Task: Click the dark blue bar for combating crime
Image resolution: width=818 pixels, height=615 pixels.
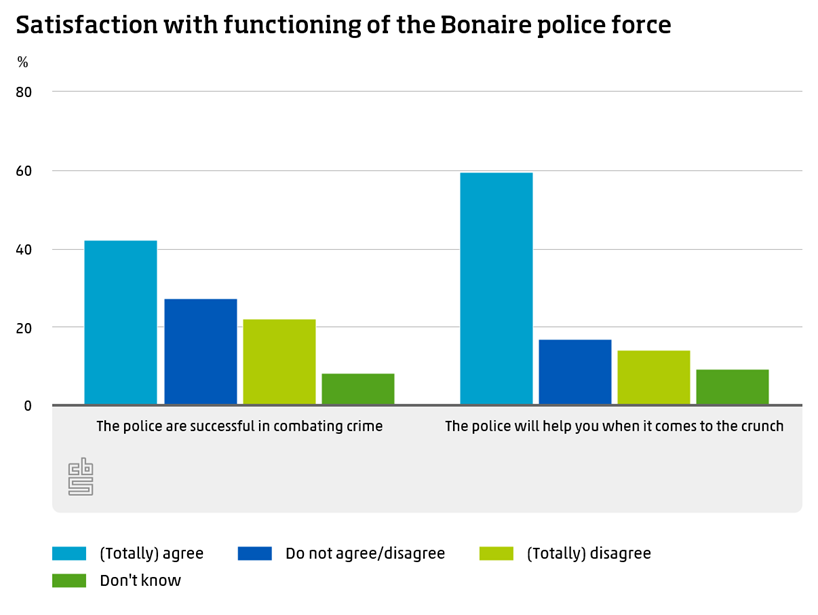Action: [x=201, y=352]
